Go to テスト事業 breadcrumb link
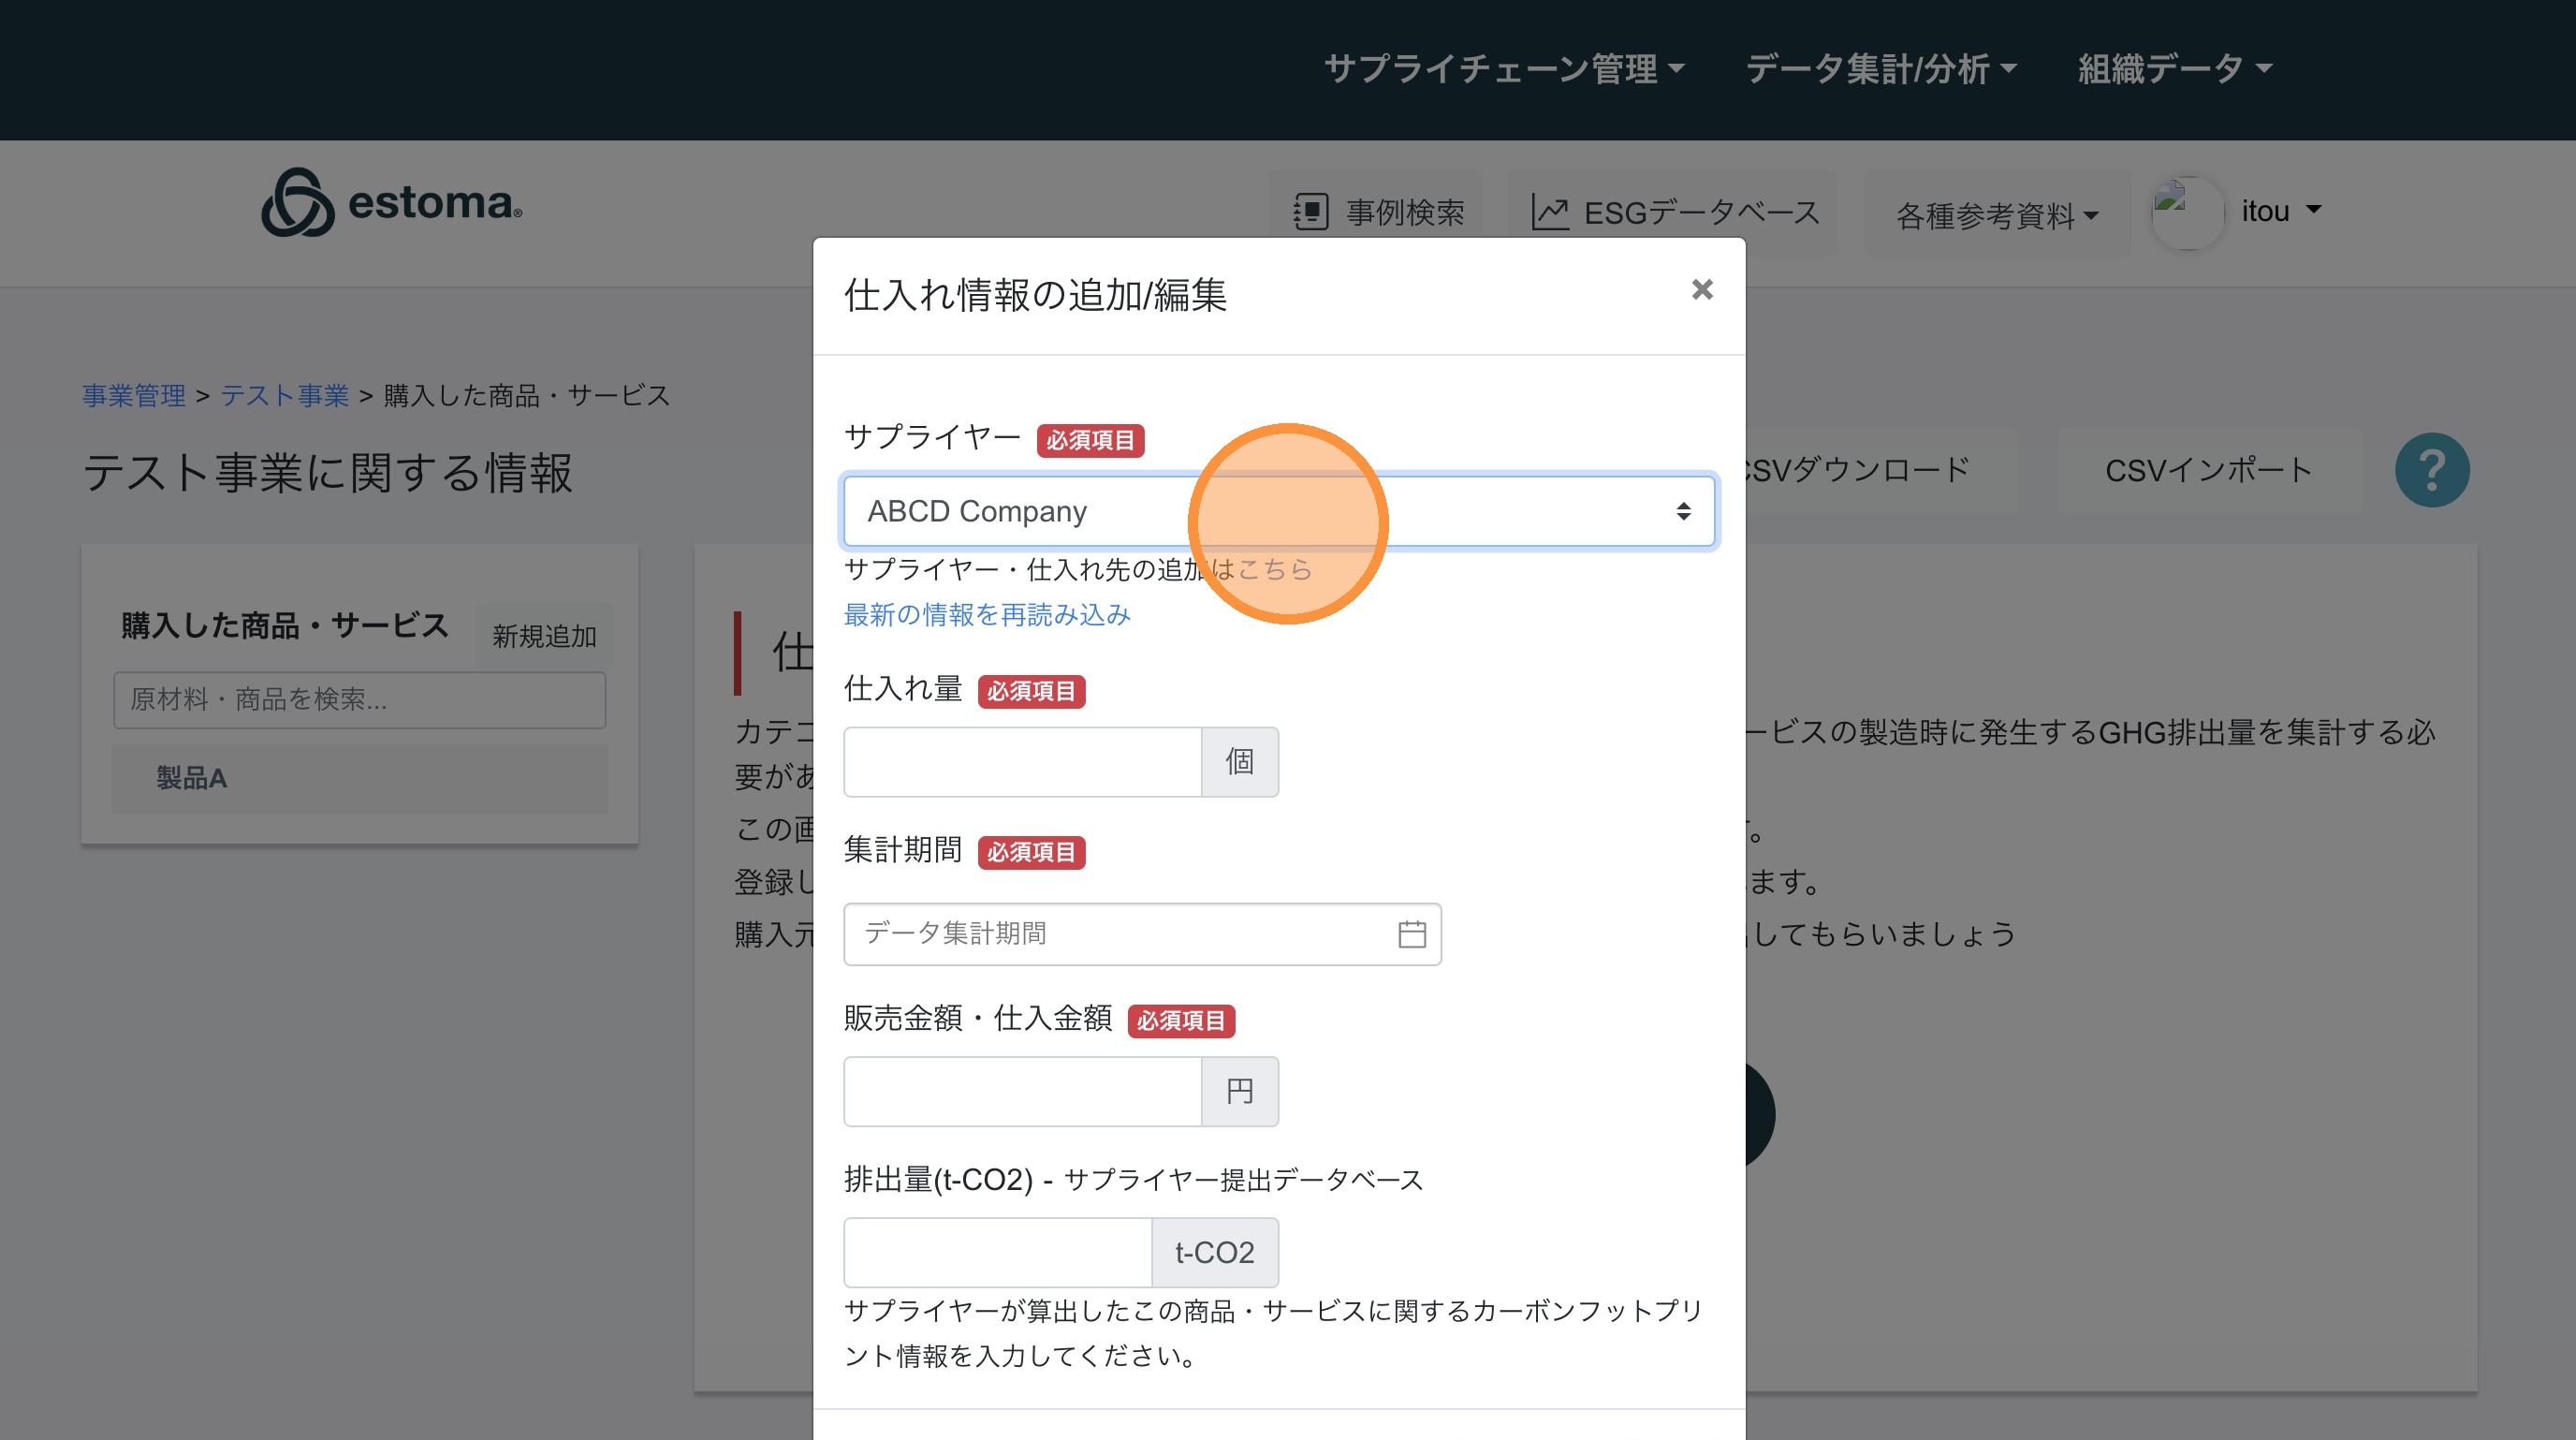The height and width of the screenshot is (1440, 2576). (284, 396)
